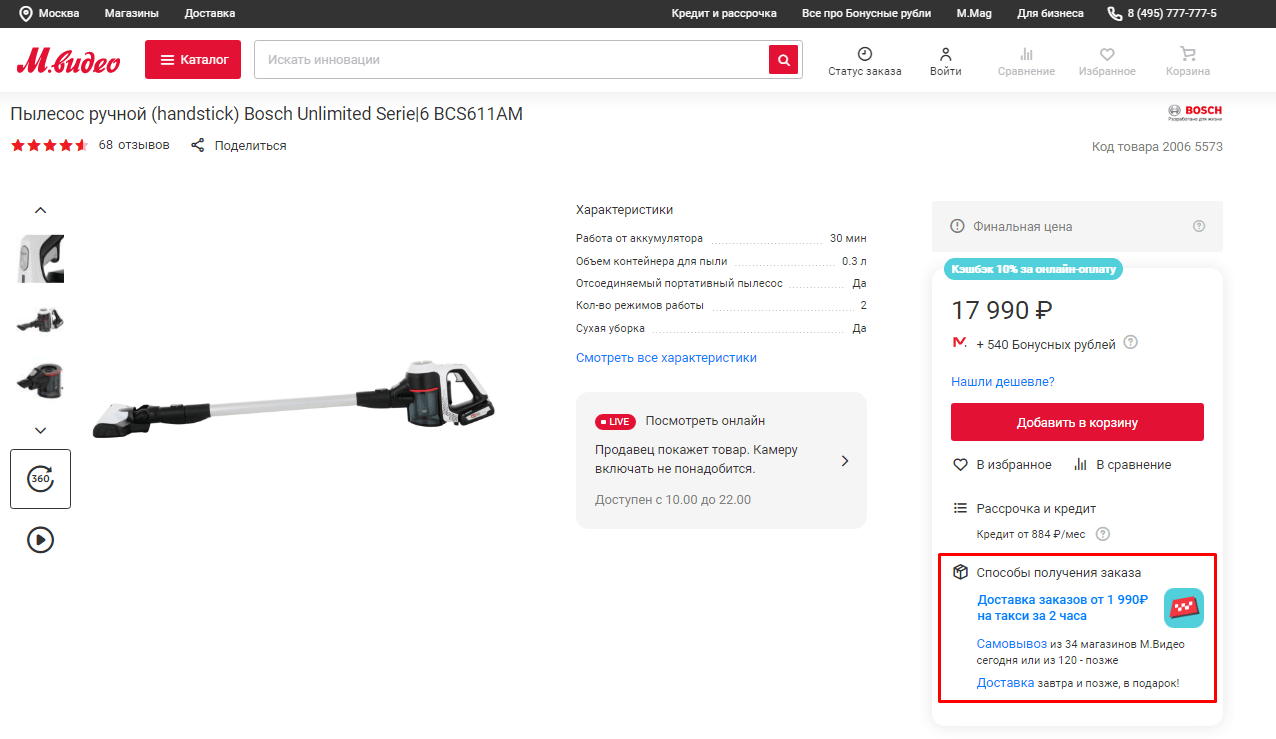Click the red search magnifier button

(784, 60)
